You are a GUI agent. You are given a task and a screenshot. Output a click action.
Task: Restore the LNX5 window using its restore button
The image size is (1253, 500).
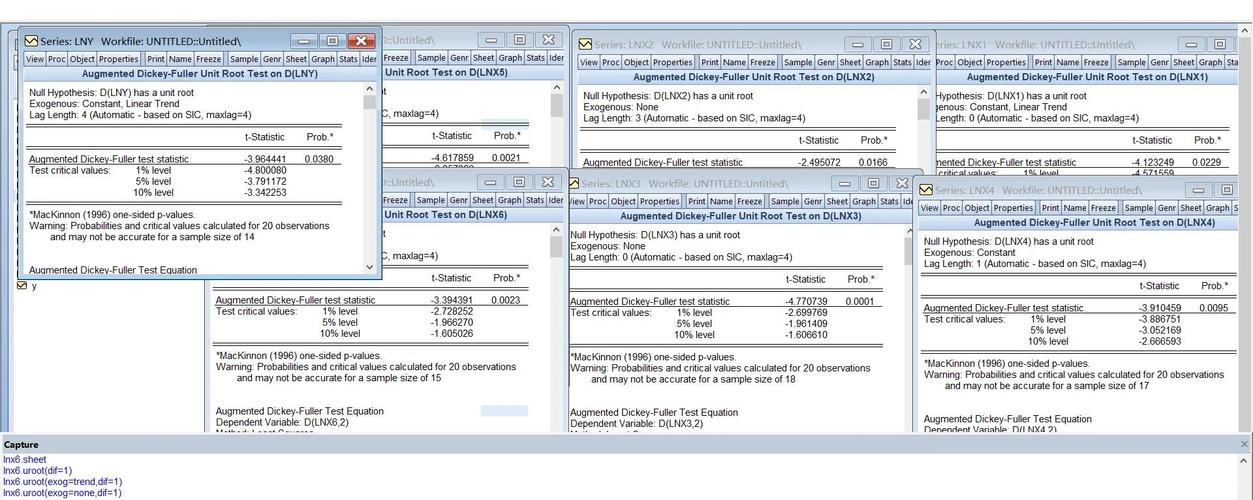(x=519, y=40)
